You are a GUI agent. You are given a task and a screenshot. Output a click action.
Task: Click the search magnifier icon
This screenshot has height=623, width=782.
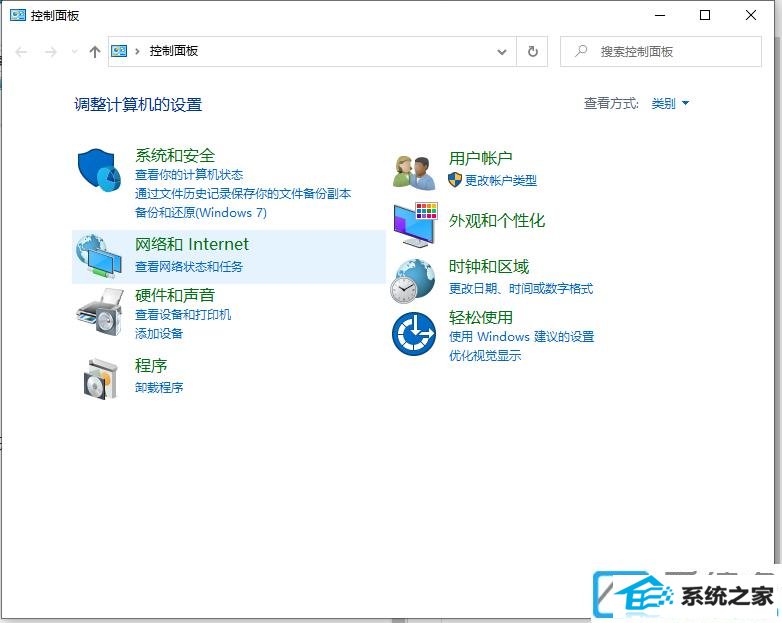pos(581,51)
